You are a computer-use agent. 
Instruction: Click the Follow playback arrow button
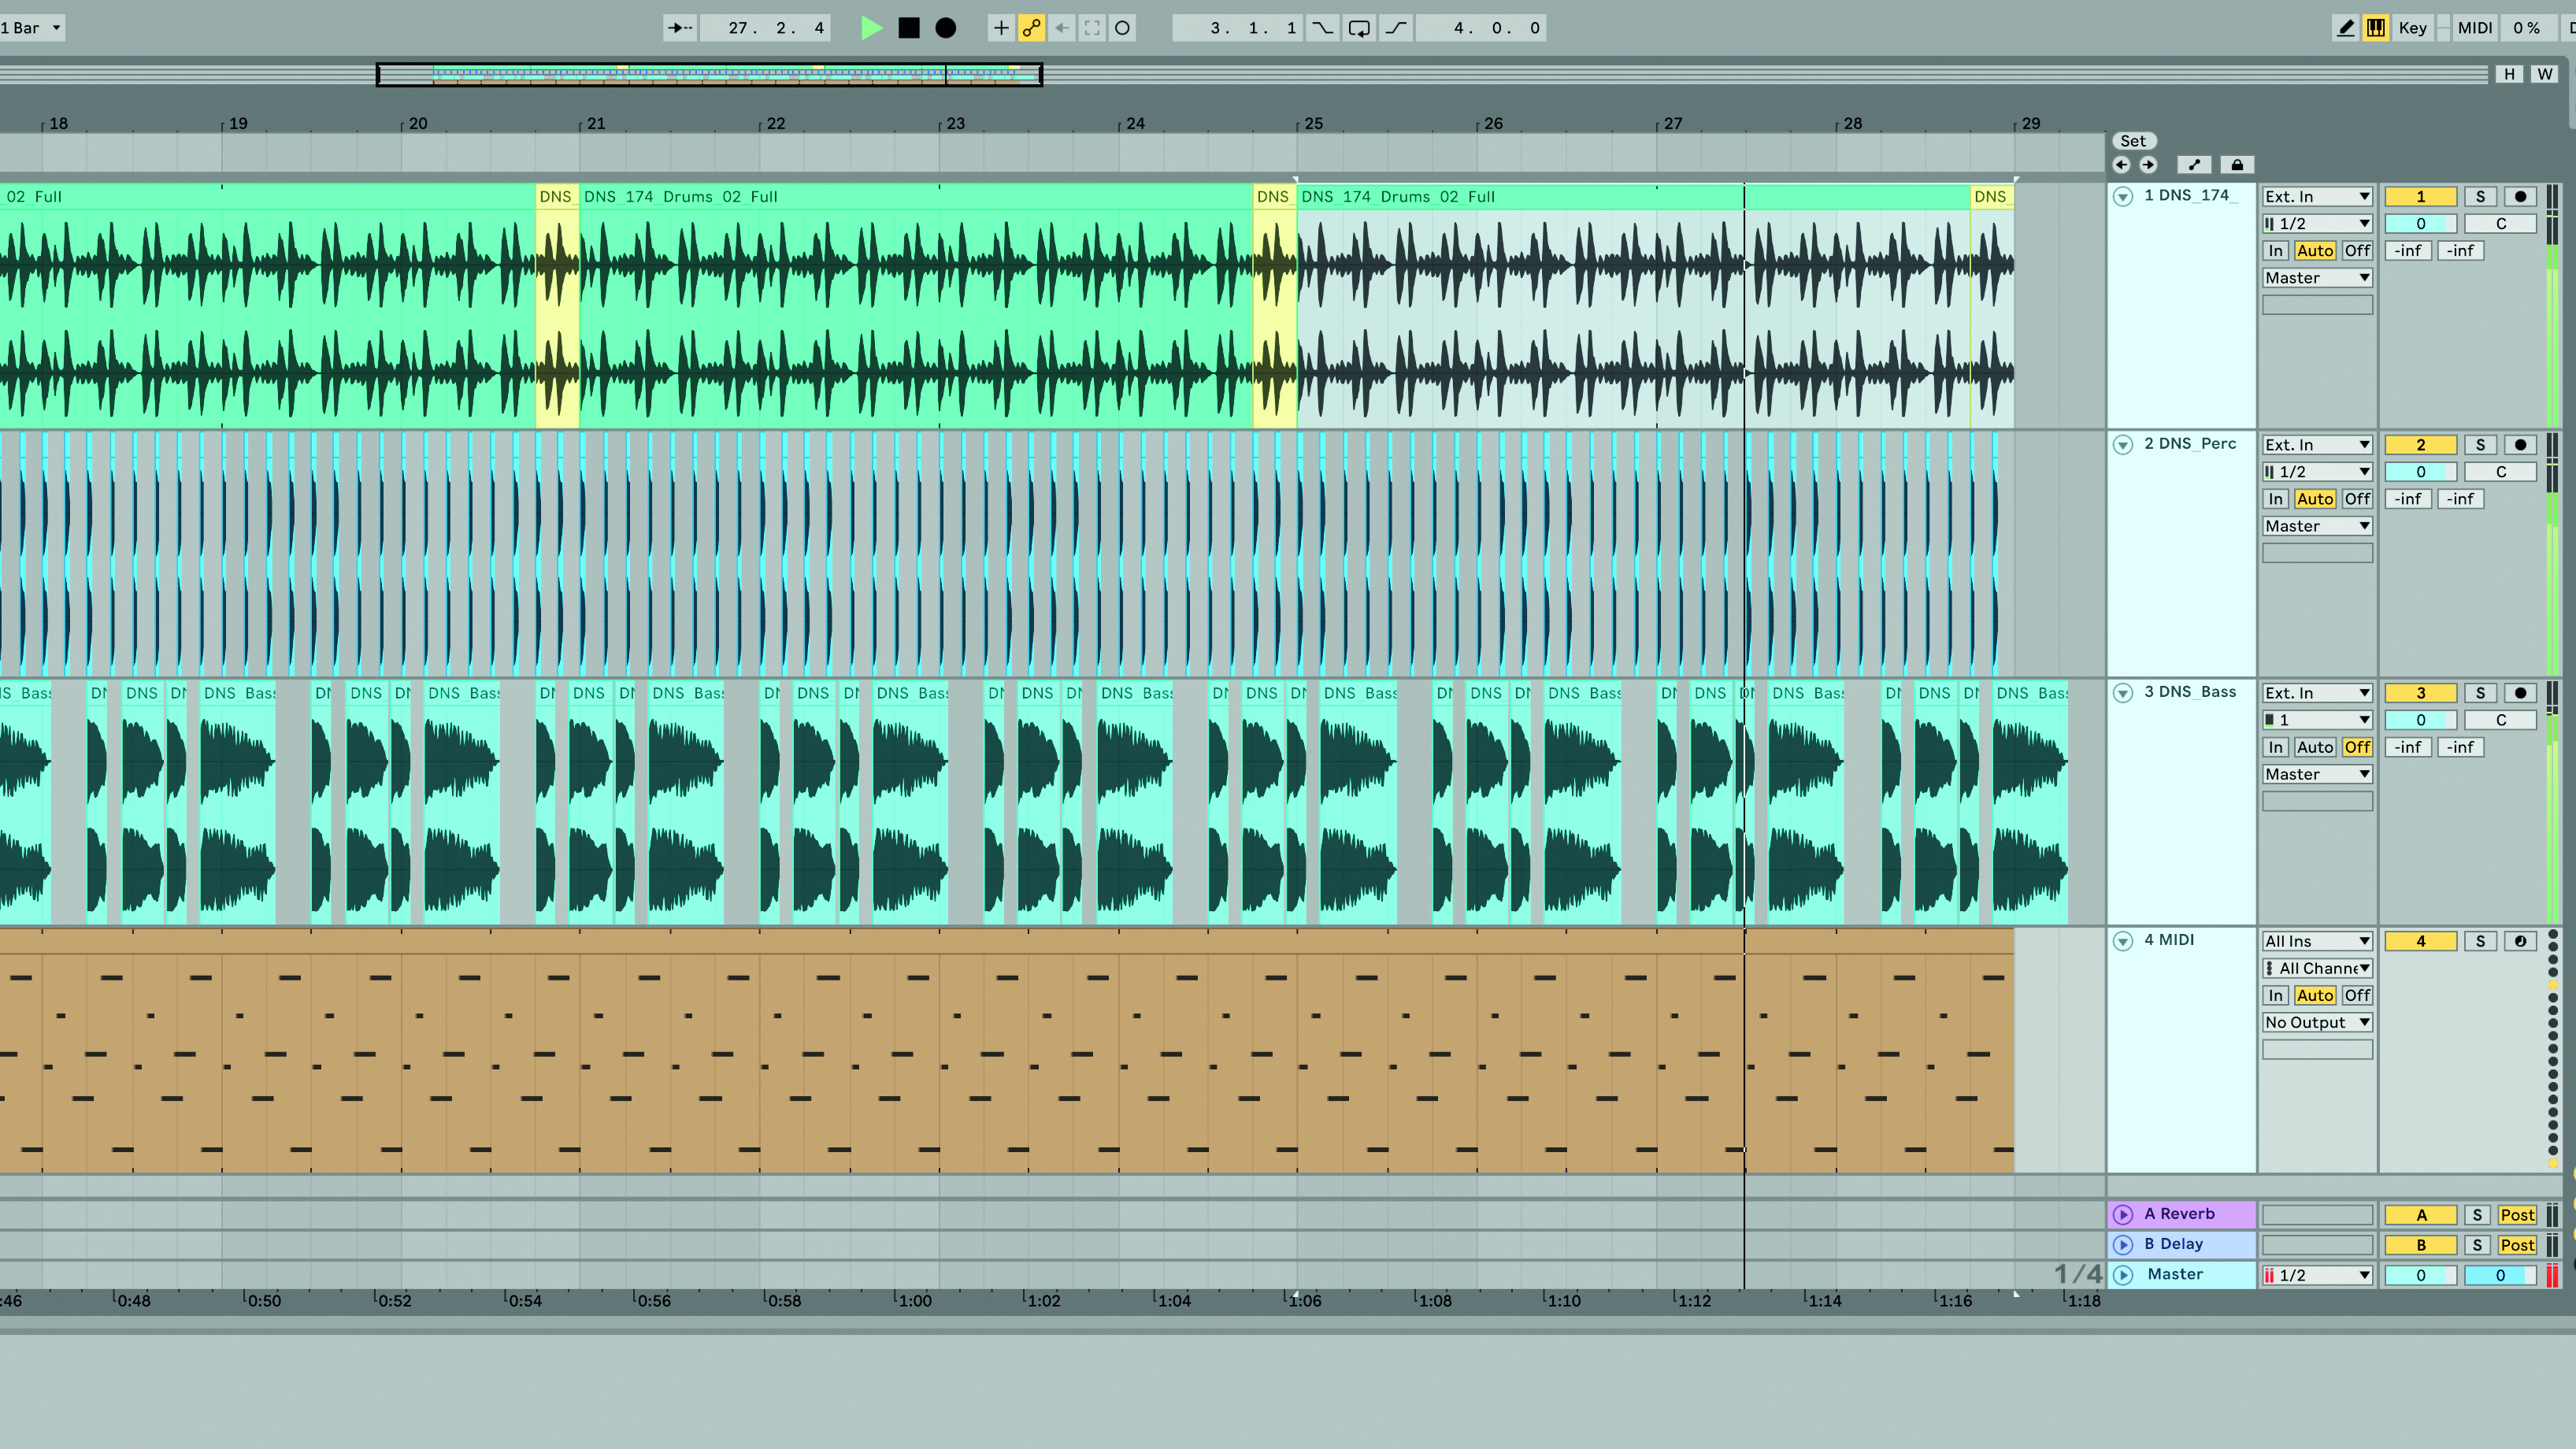(680, 28)
